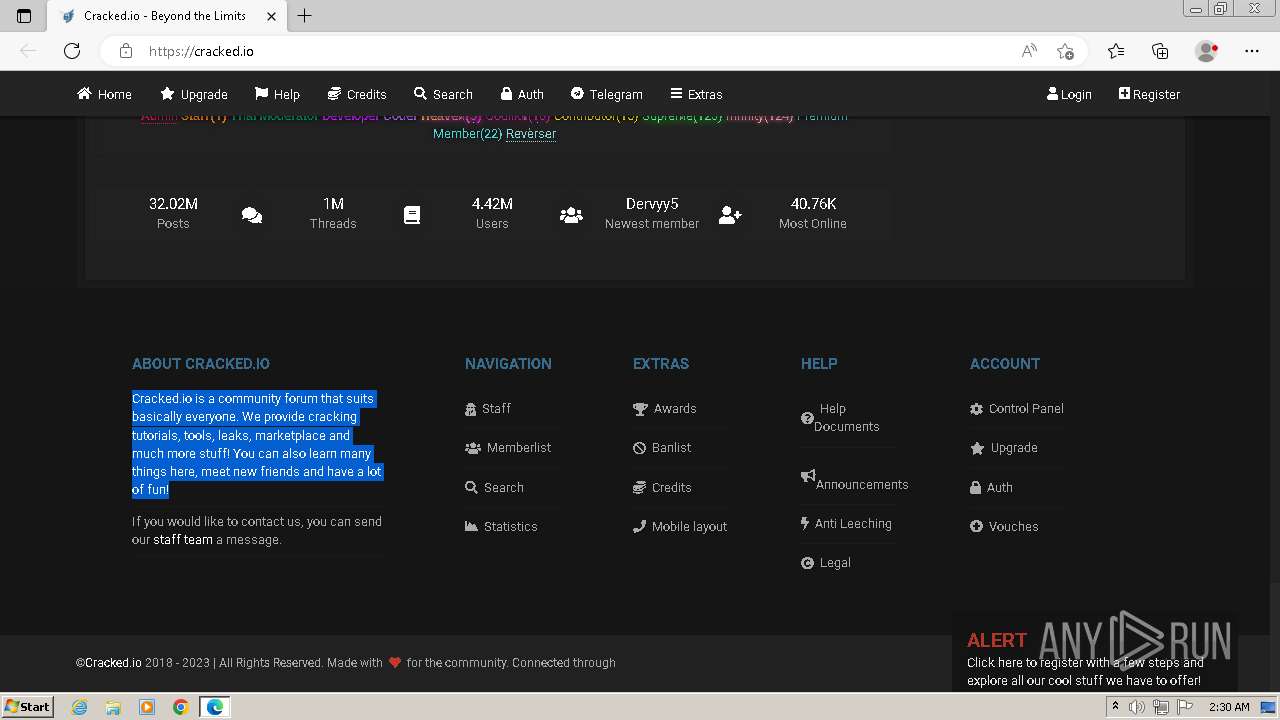
Task: Add page to favorites
Action: [x=1065, y=51]
